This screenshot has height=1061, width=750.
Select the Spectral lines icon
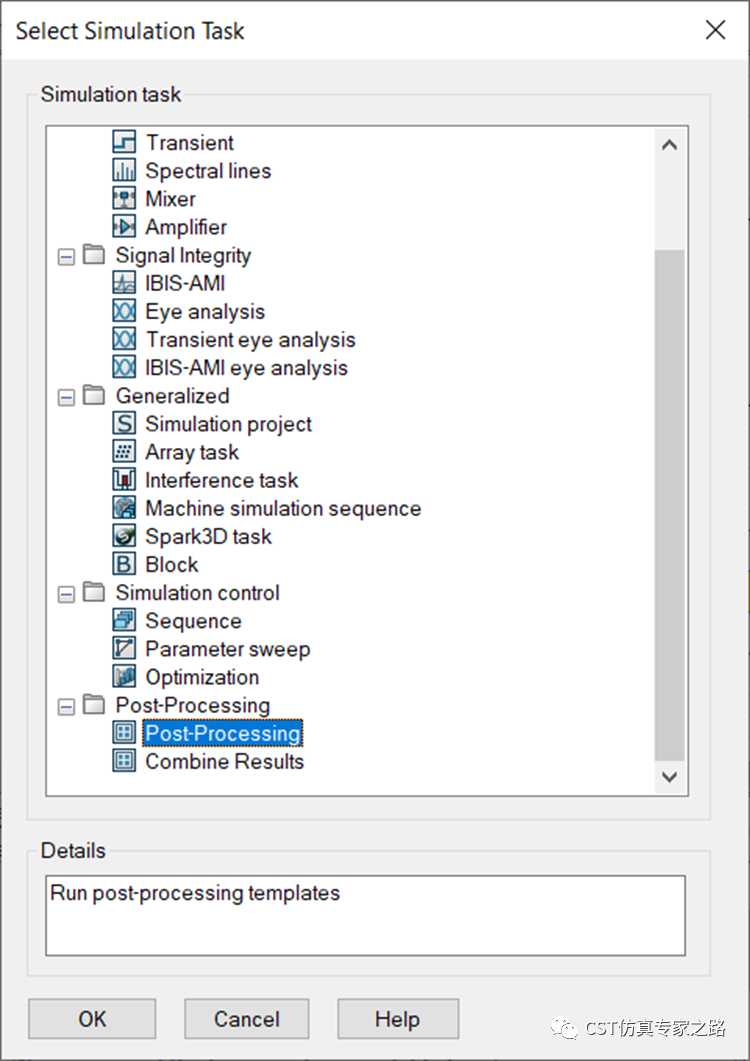[124, 171]
